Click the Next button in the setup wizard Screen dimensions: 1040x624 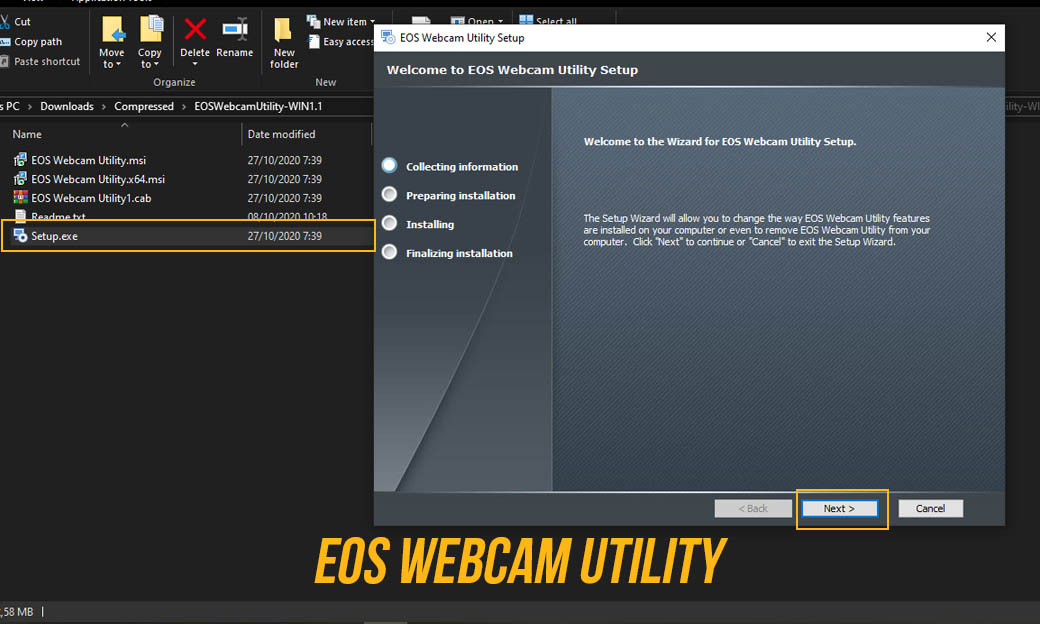[x=841, y=508]
